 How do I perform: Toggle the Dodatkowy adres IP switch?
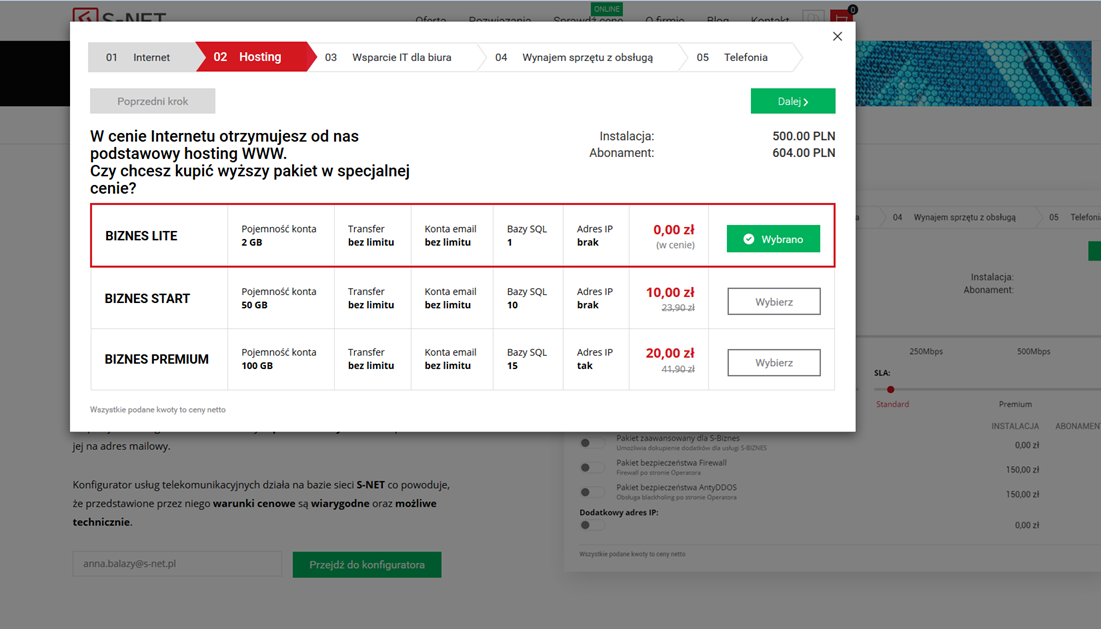[592, 525]
